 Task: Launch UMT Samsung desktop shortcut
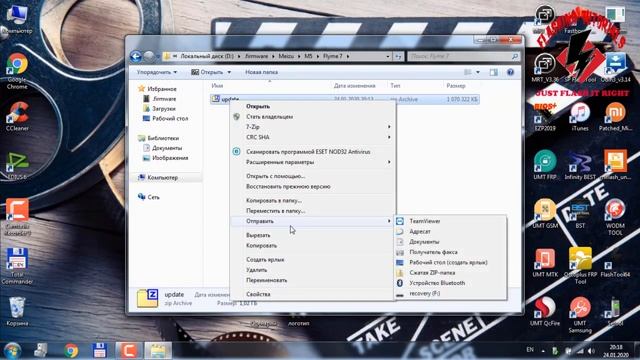pyautogui.click(x=580, y=315)
